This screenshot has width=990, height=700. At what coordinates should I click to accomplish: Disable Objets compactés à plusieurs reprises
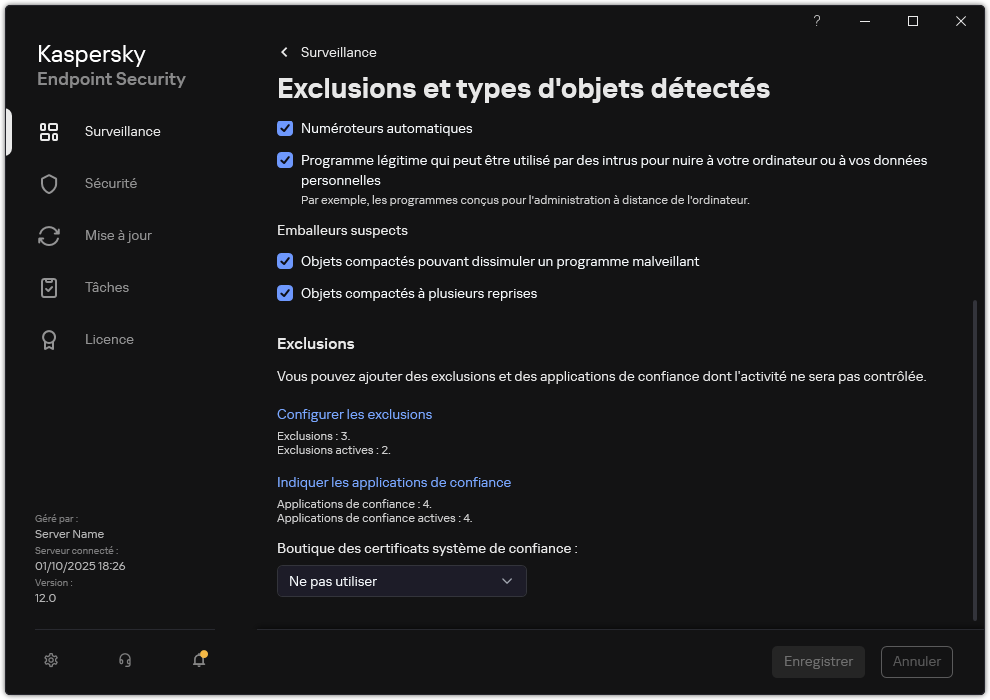[x=285, y=293]
